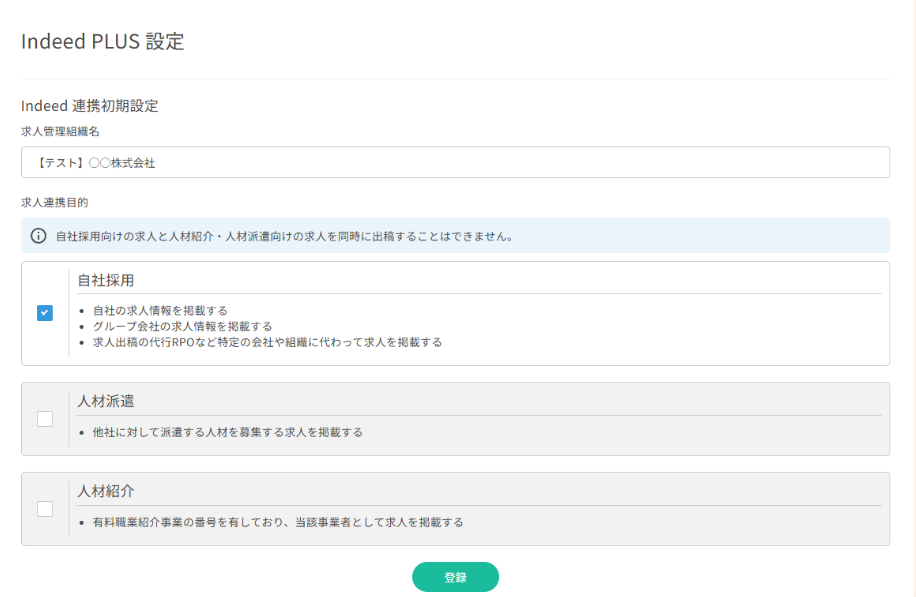This screenshot has width=916, height=597.
Task: Click the info icon in the blue notice
Action: [x=38, y=236]
